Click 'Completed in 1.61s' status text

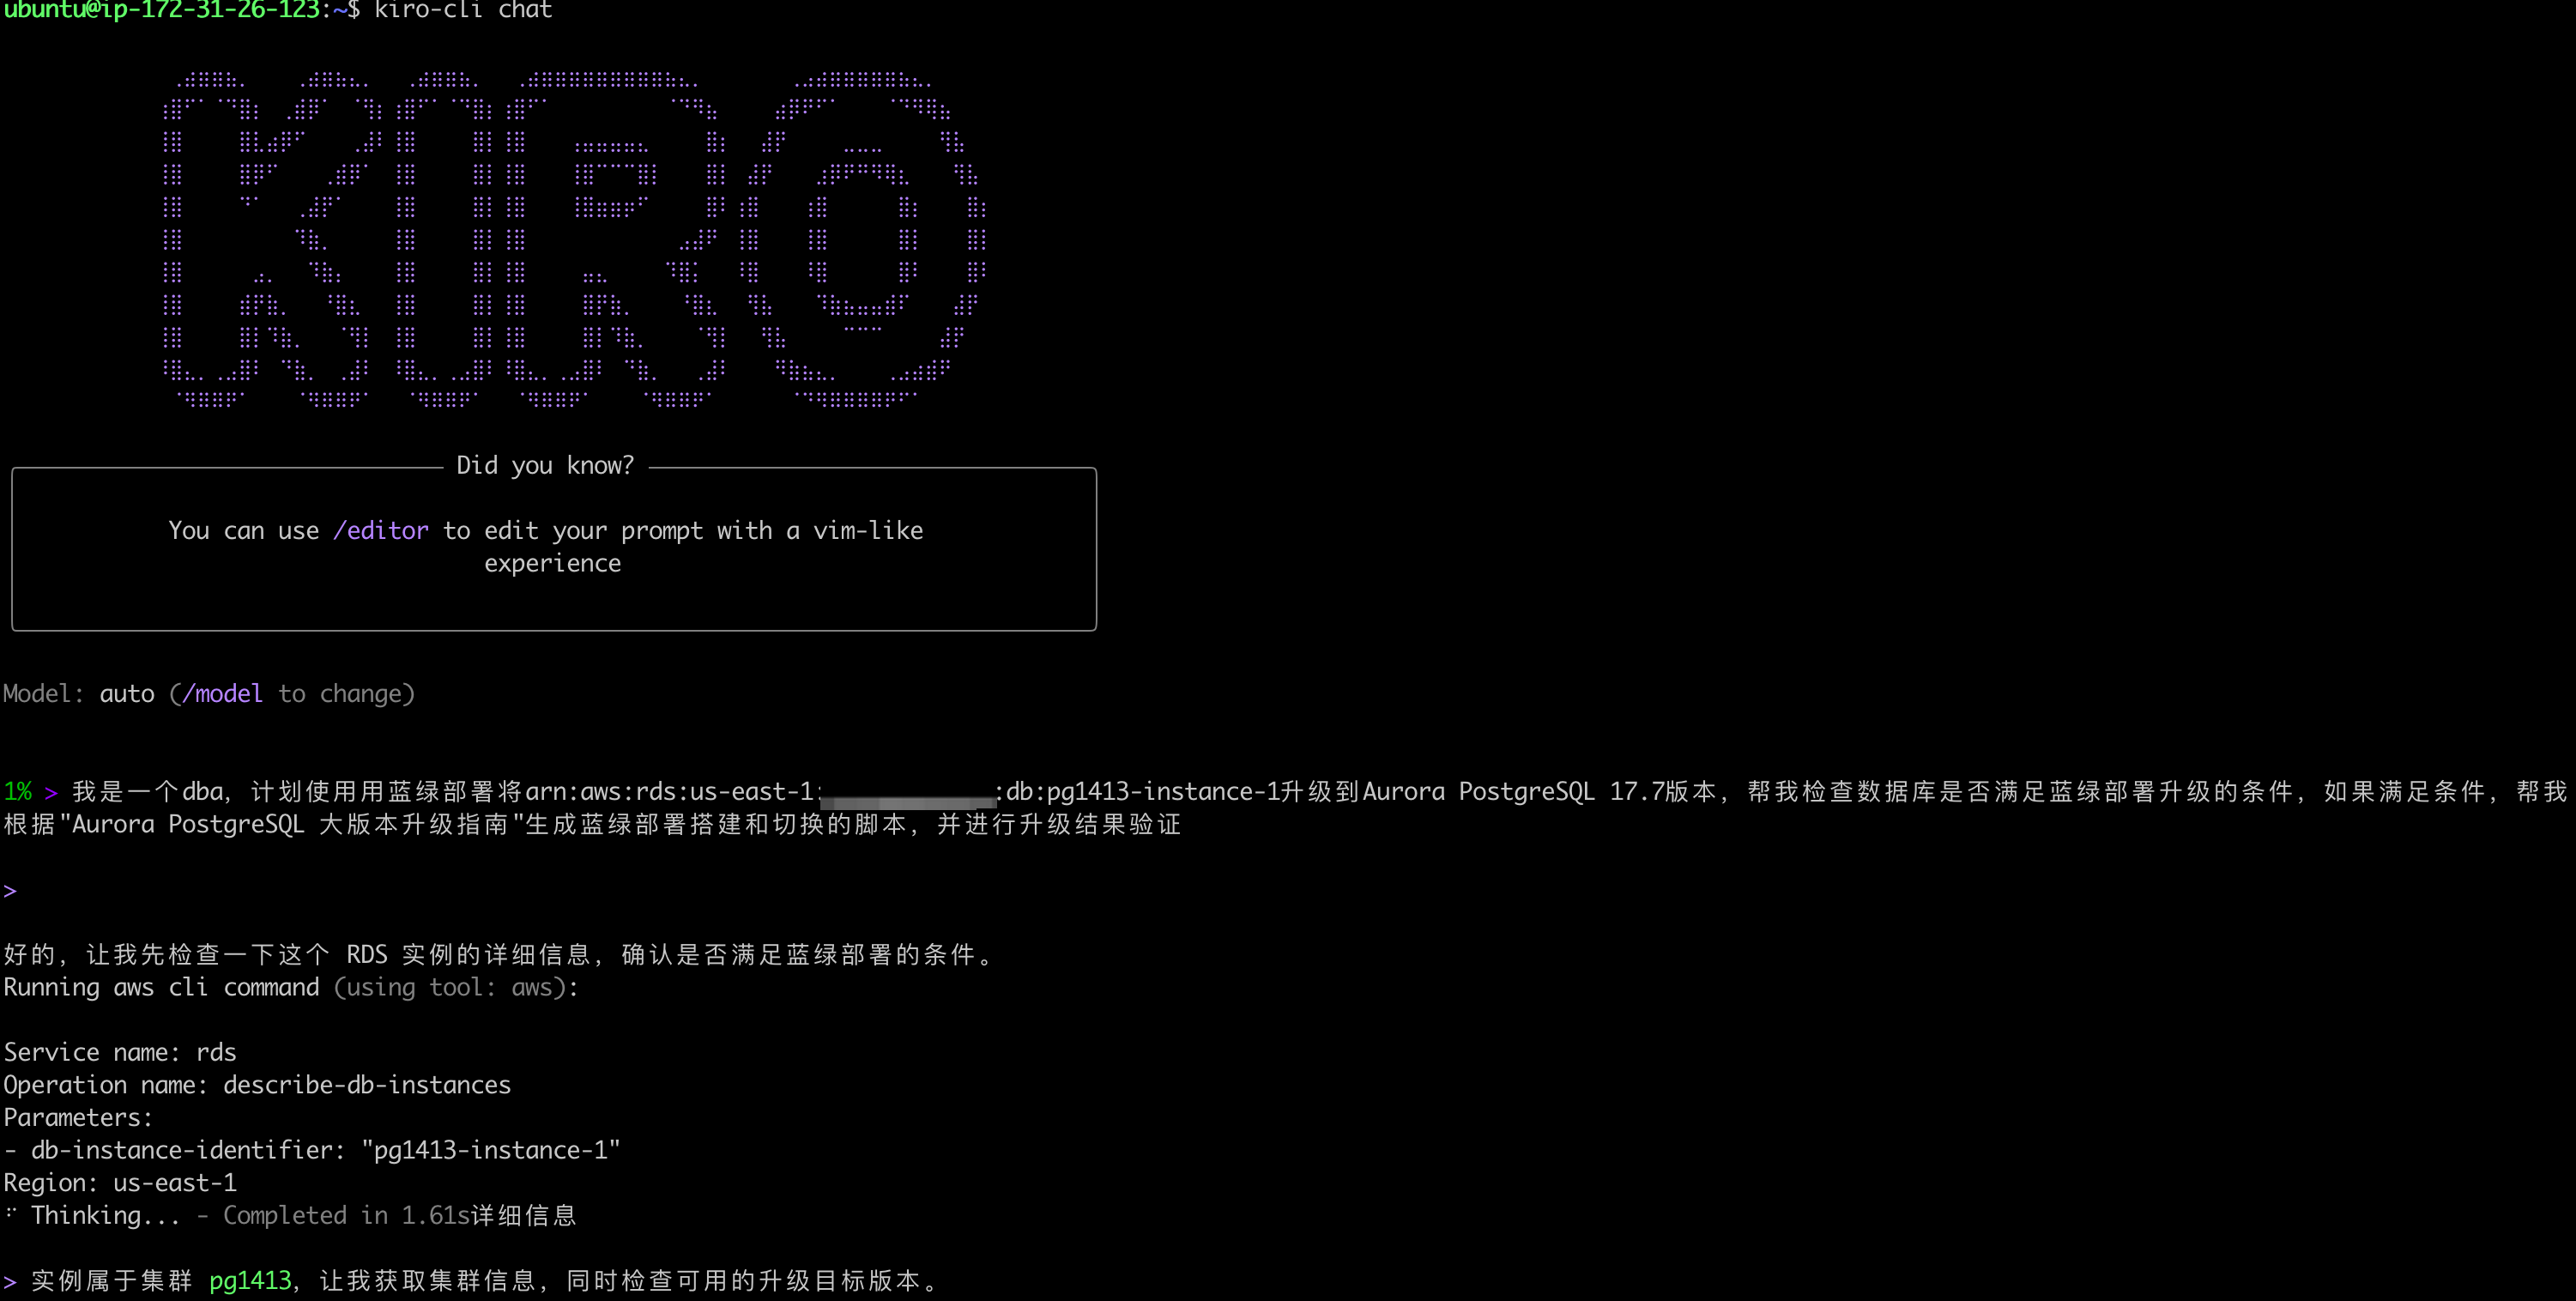(x=346, y=1216)
